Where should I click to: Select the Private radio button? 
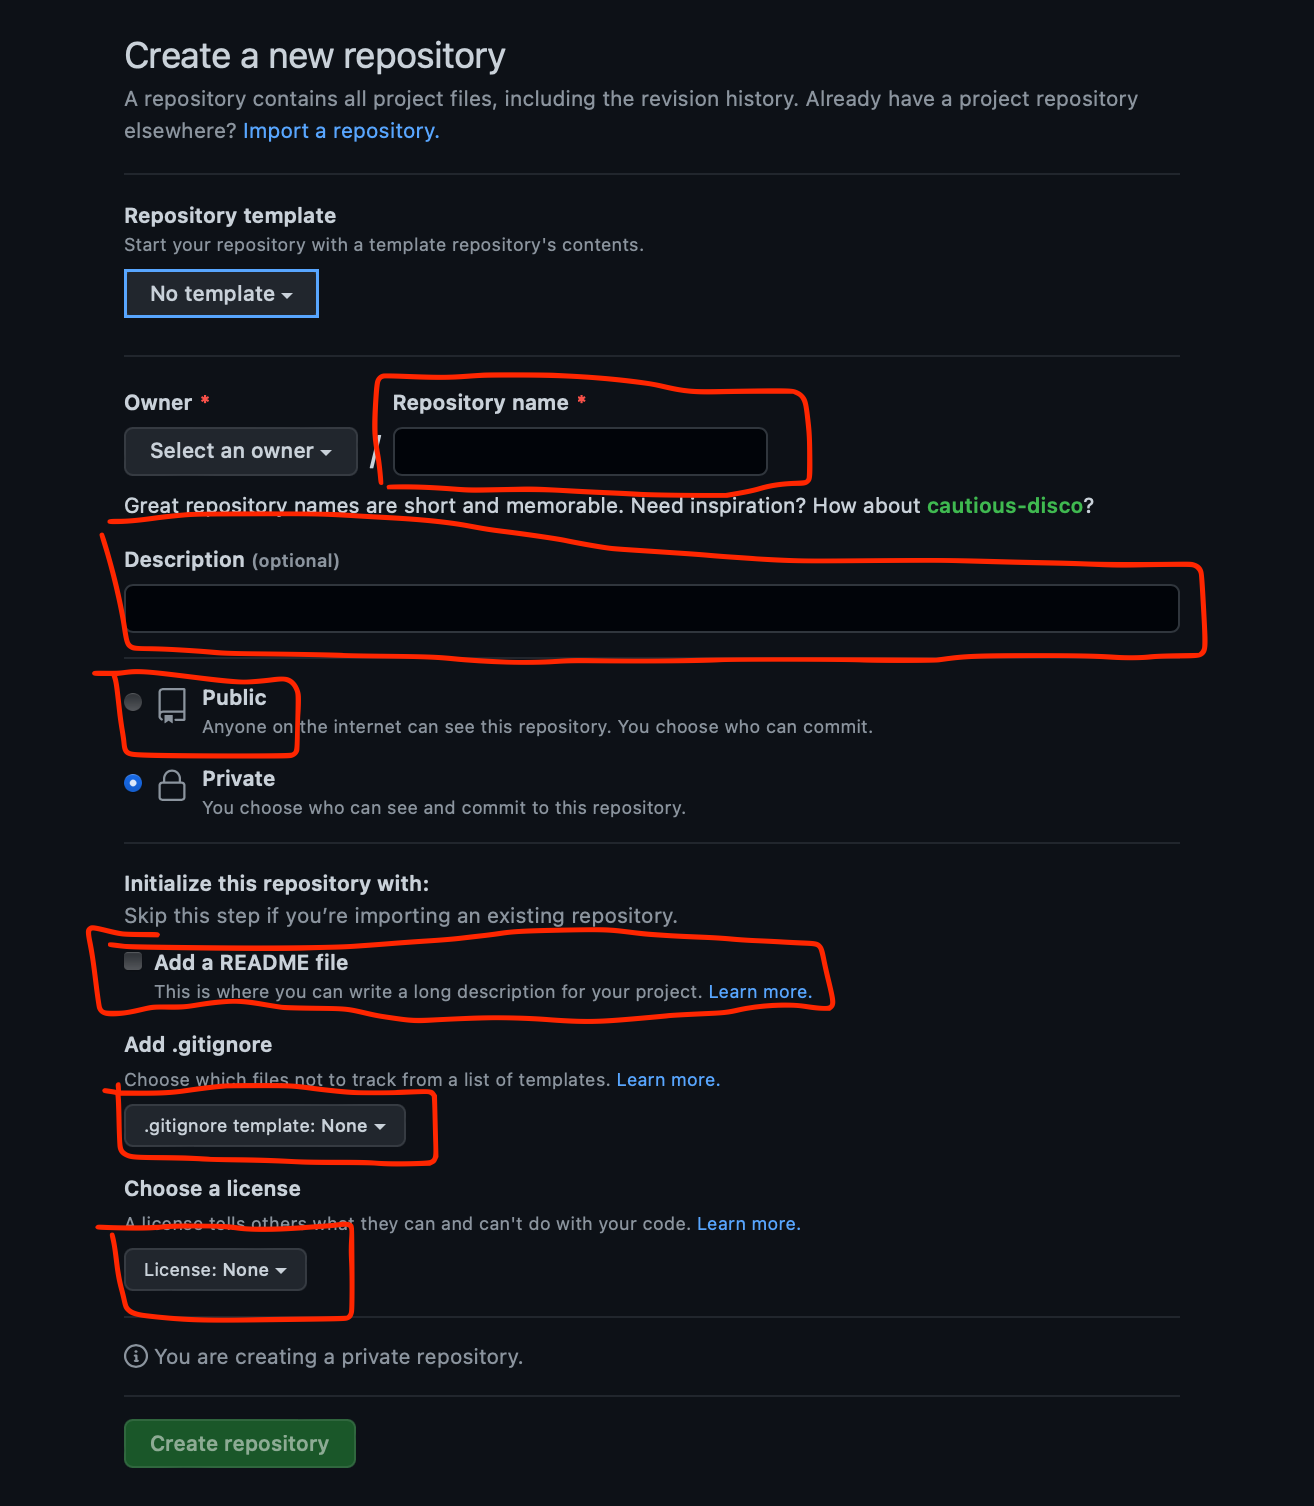tap(133, 783)
